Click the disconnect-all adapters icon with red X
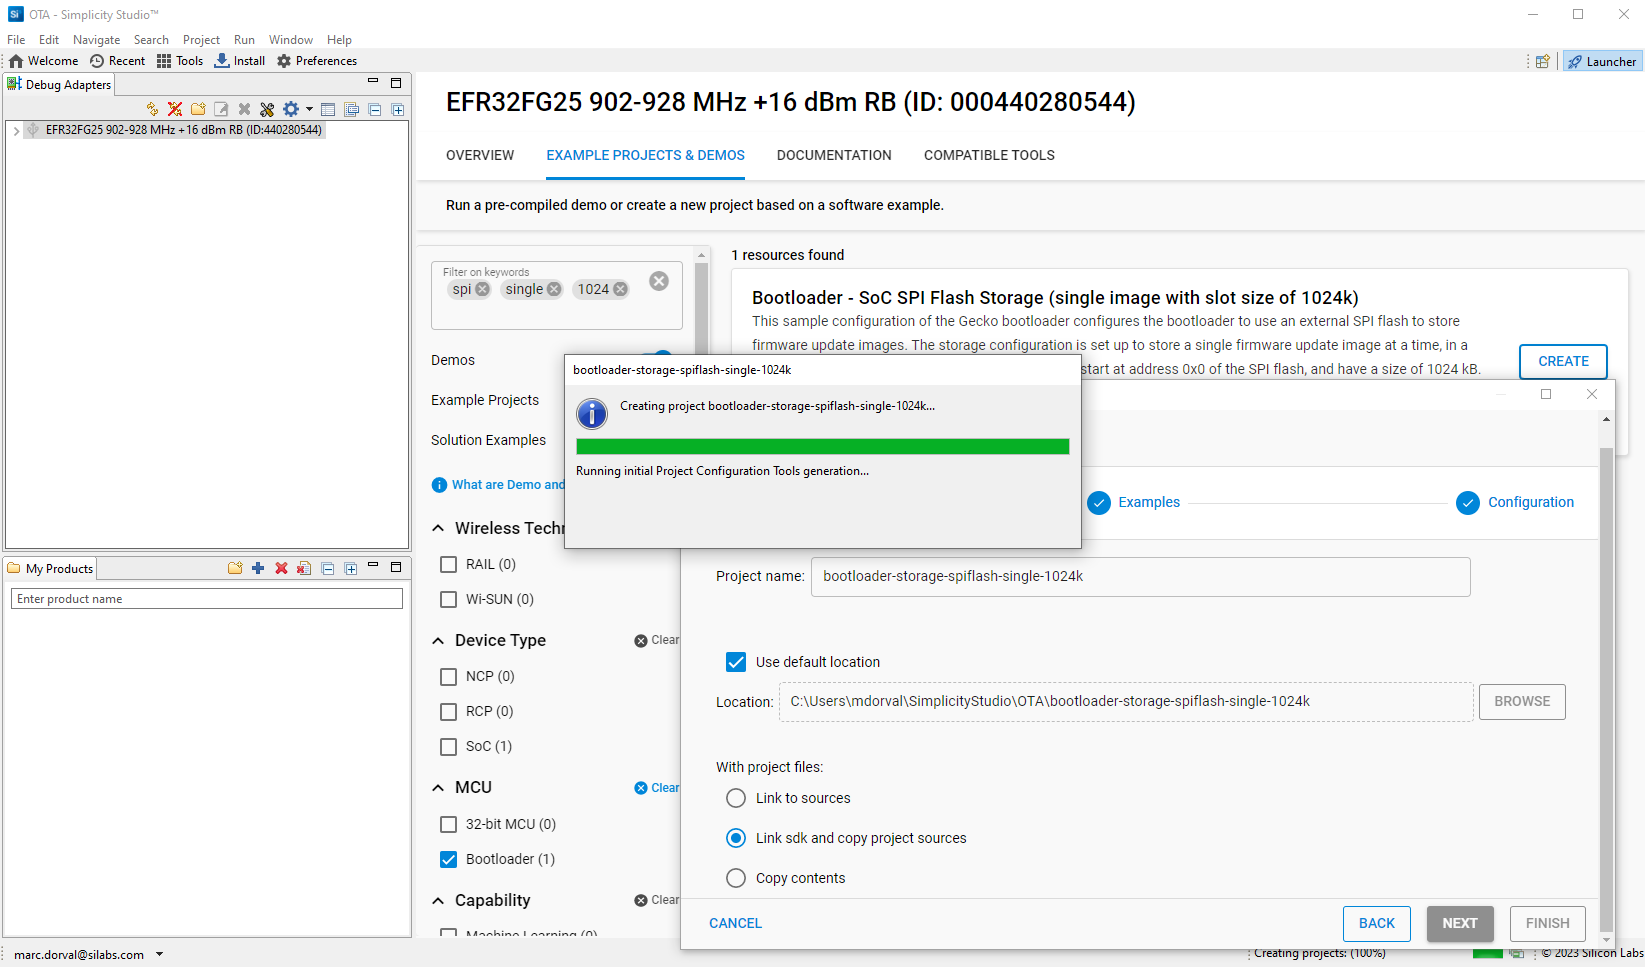This screenshot has width=1645, height=967. (x=175, y=109)
